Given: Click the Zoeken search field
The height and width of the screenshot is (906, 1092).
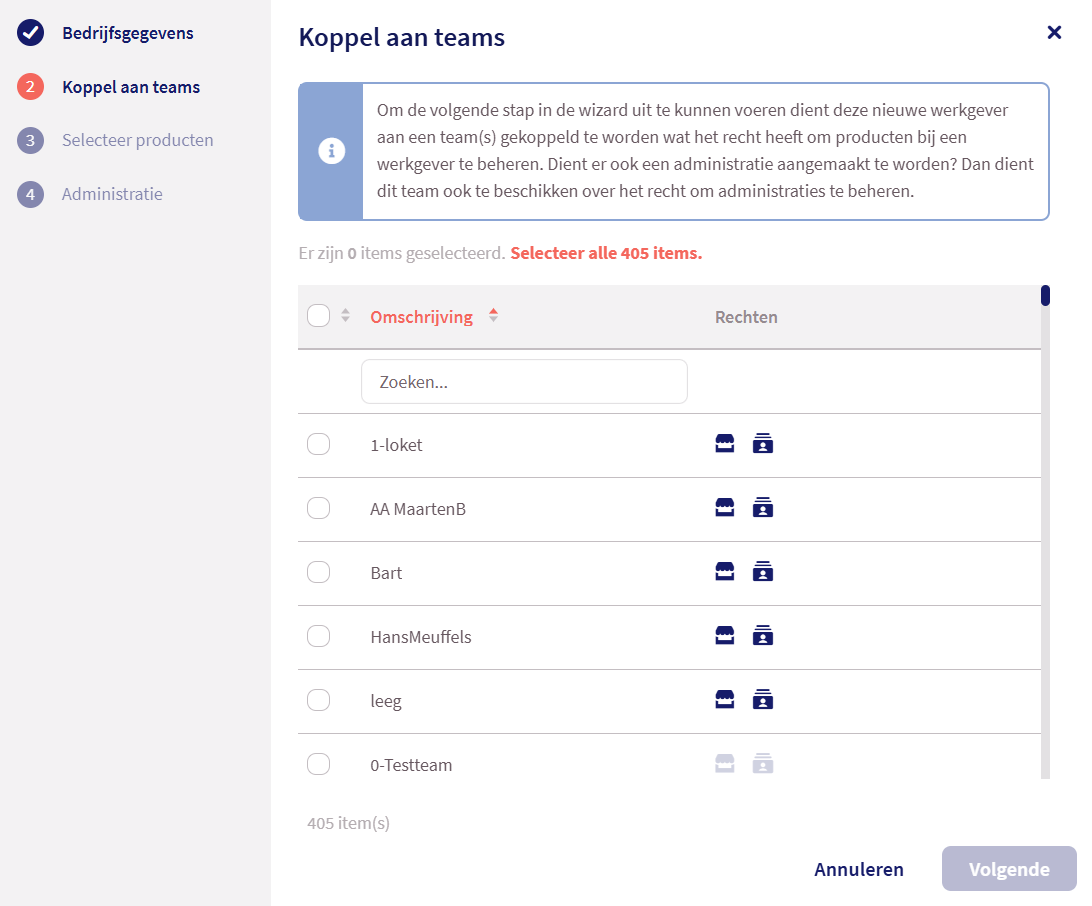Looking at the screenshot, I should pos(524,382).
